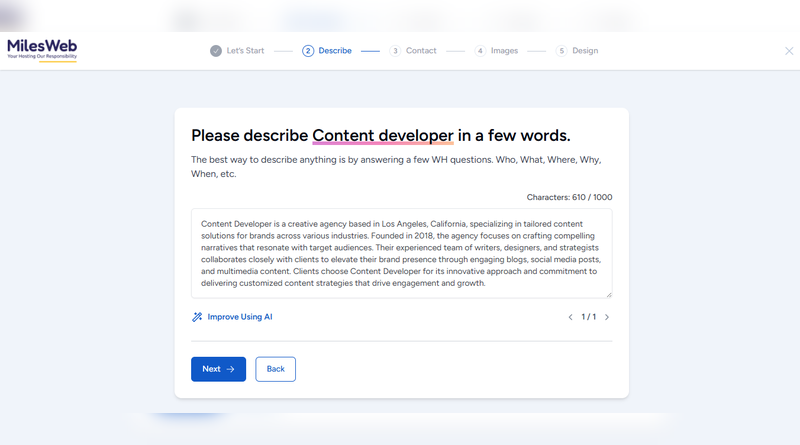Screen dimensions: 800x445
Task: Click the step 5 number circle
Action: point(561,51)
